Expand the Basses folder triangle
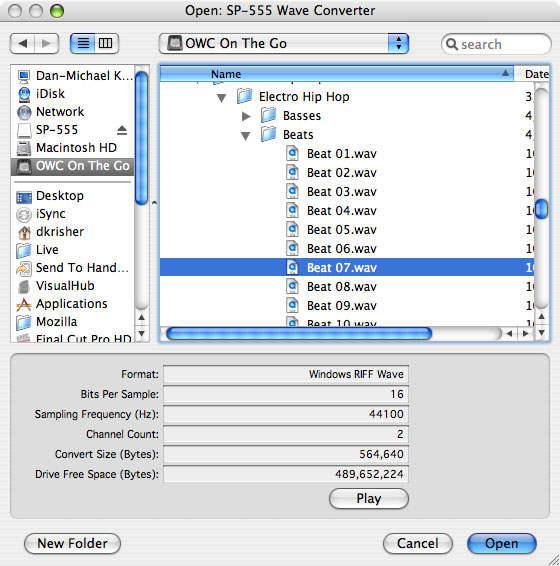560x566 pixels. (246, 116)
